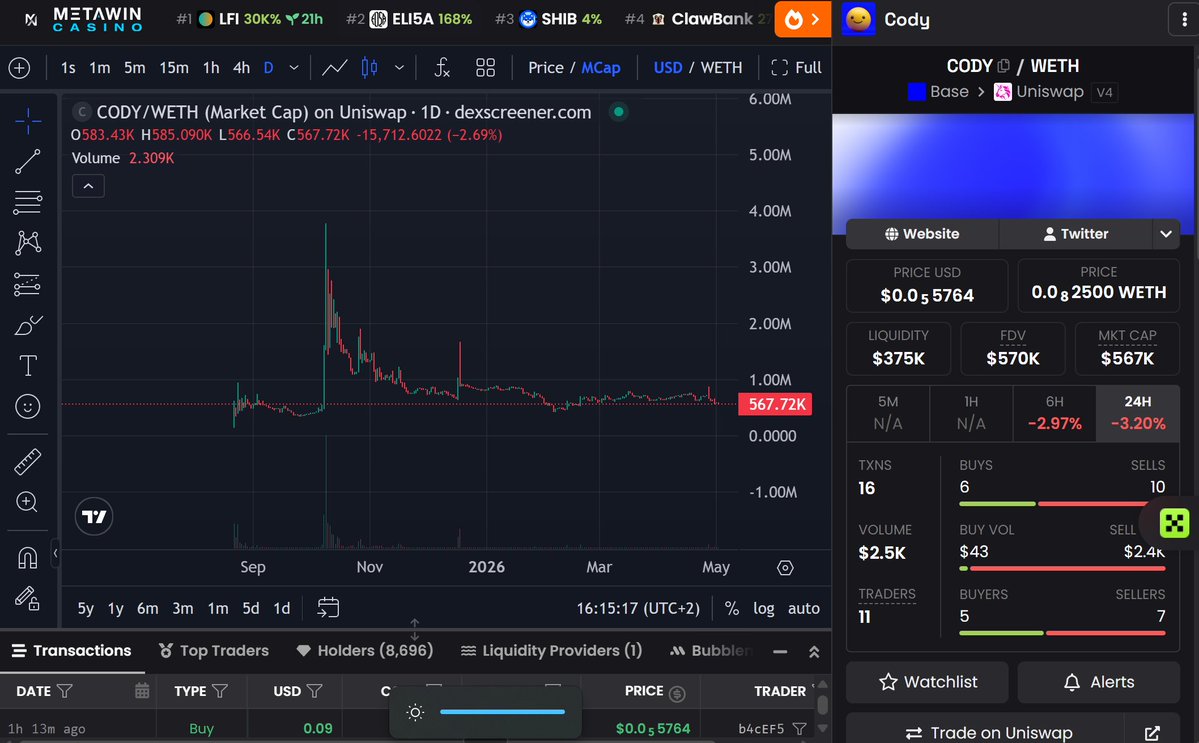Image resolution: width=1199 pixels, height=743 pixels.
Task: Open the indicators fx menu
Action: pos(442,68)
